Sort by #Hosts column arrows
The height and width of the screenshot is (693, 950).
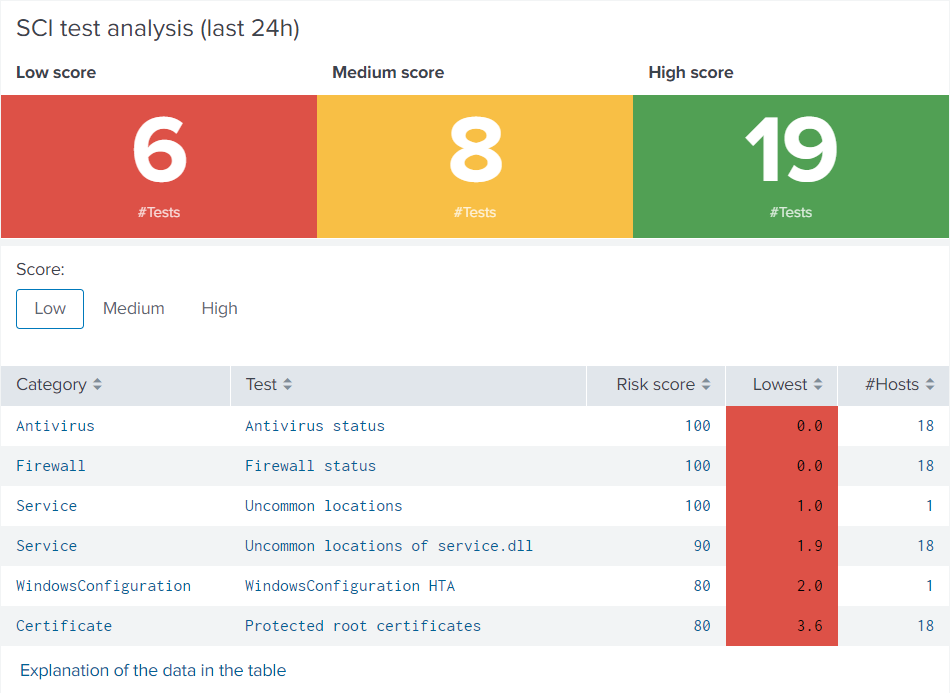pyautogui.click(x=930, y=385)
